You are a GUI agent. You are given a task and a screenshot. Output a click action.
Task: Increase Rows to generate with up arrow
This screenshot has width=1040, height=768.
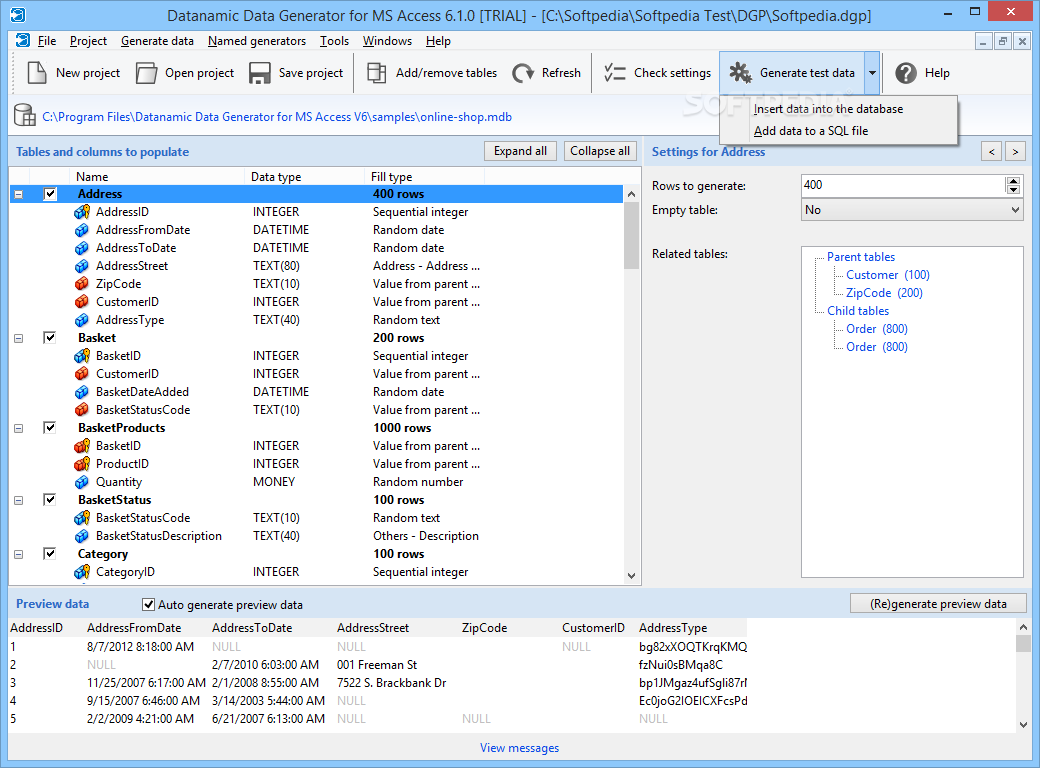(x=1013, y=181)
